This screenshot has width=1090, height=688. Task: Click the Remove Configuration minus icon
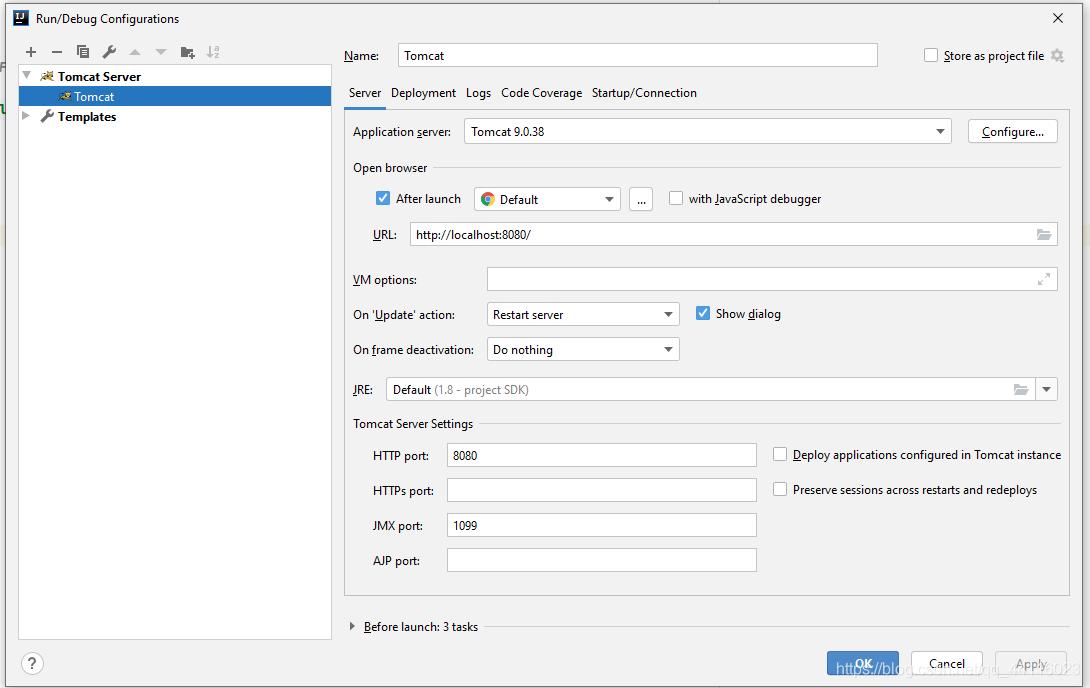57,52
